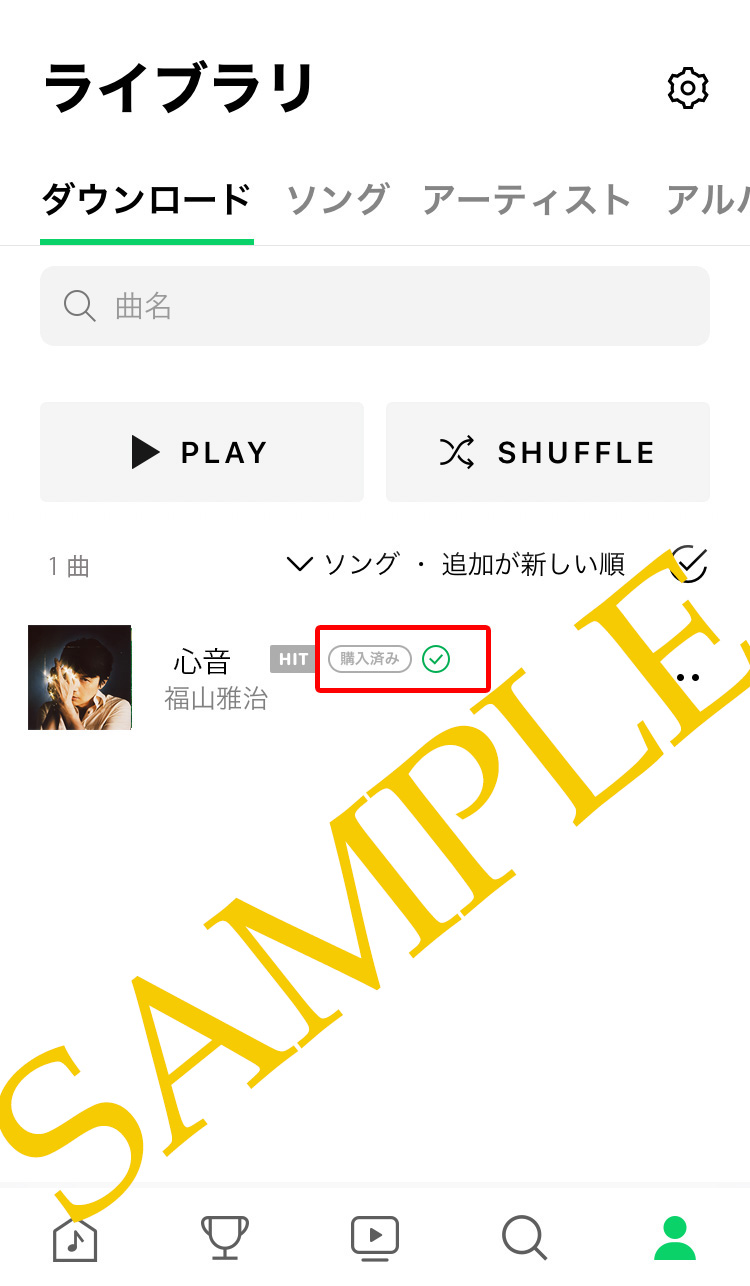Open the video tab in bottom bar

coord(375,1237)
